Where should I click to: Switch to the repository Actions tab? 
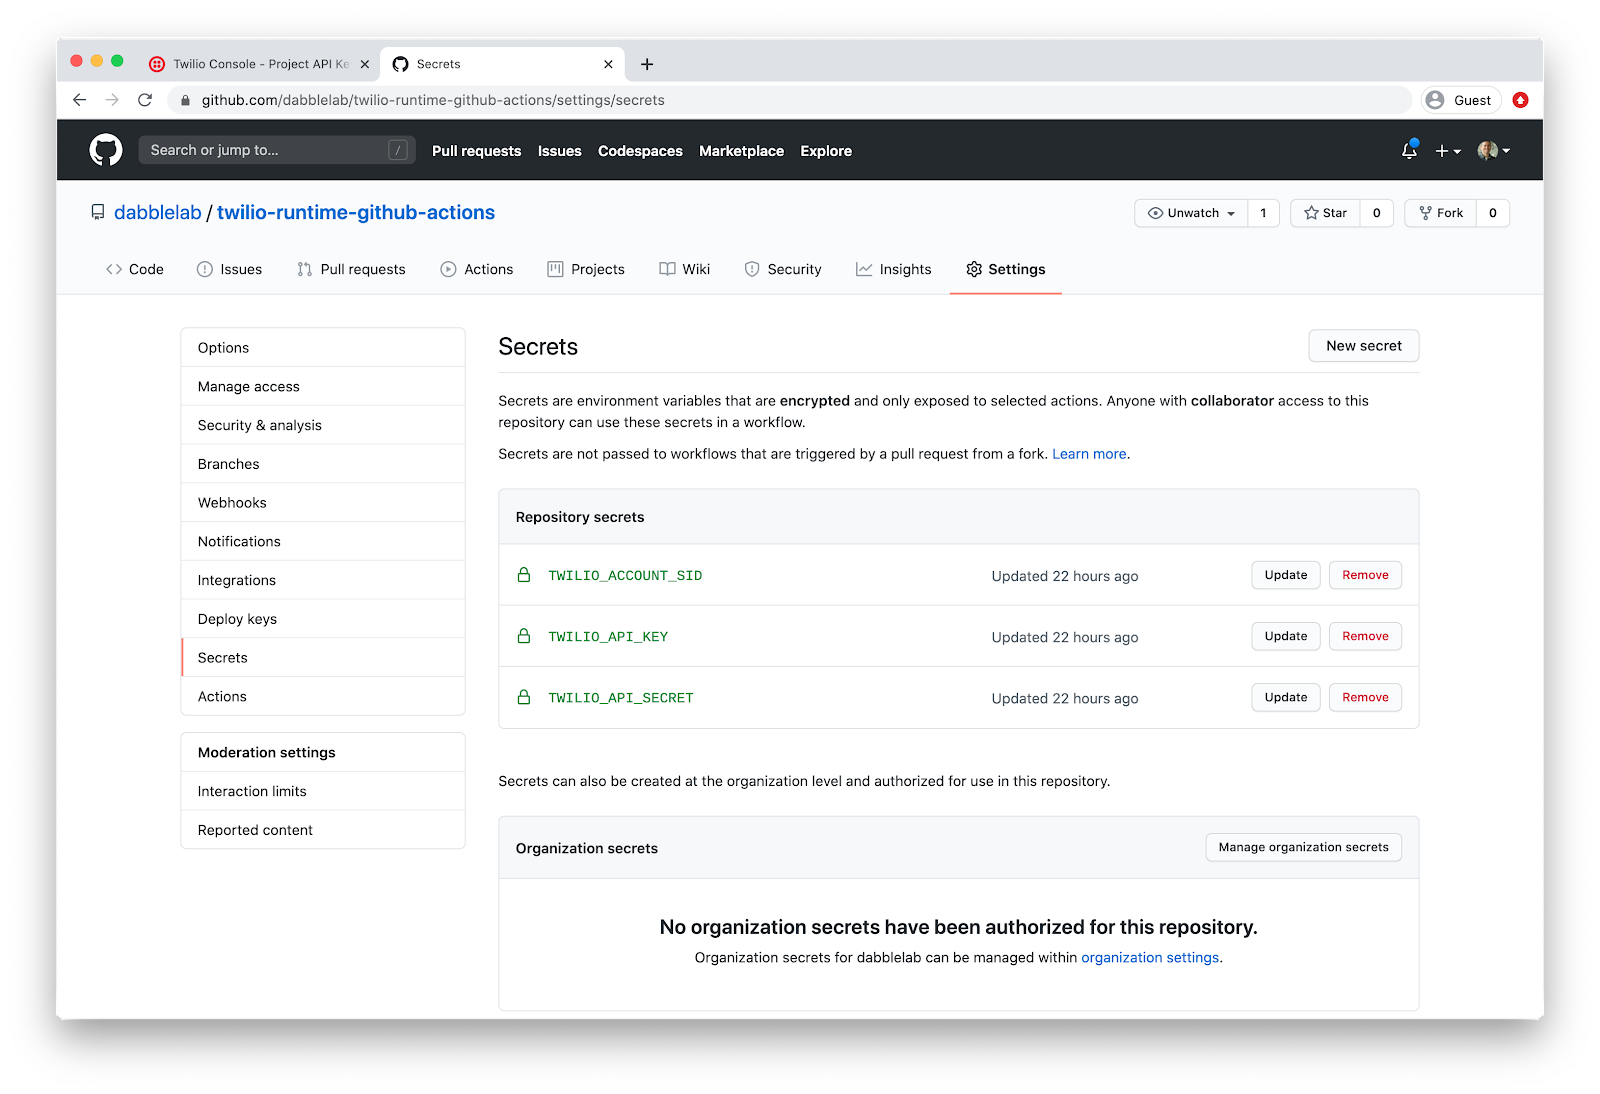pyautogui.click(x=477, y=269)
